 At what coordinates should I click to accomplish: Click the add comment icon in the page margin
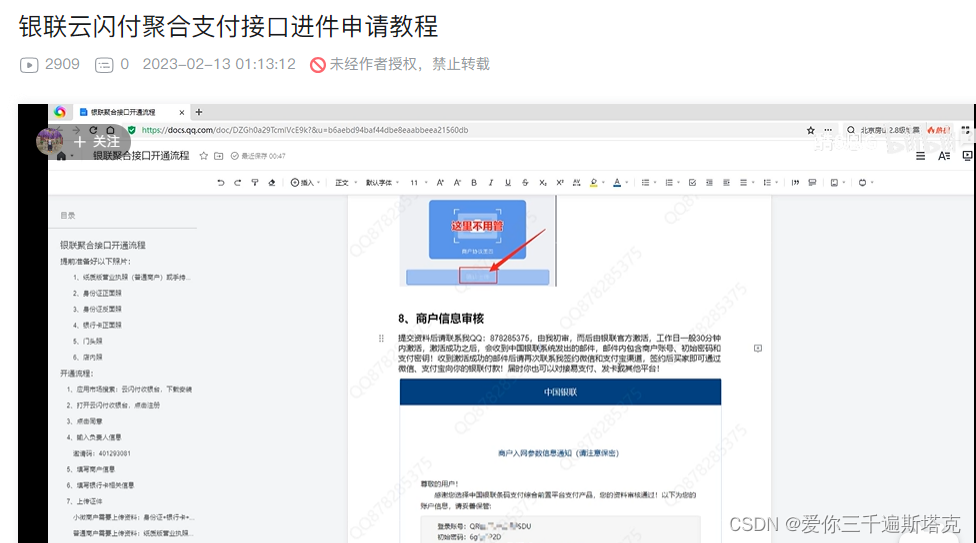758,348
